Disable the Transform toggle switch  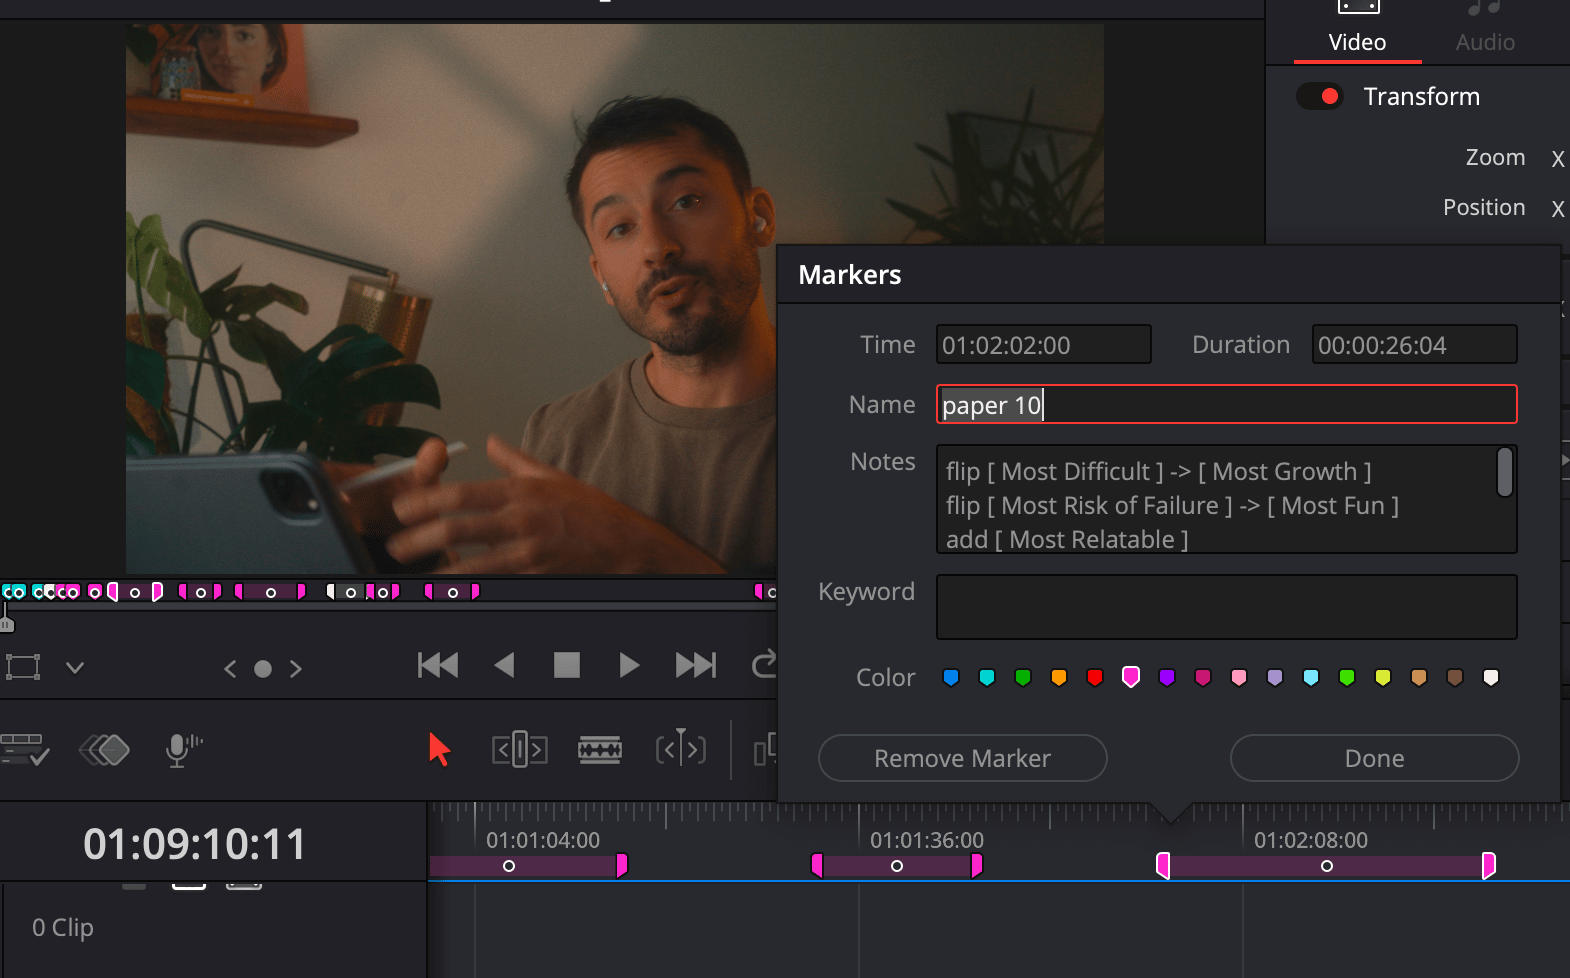(1319, 97)
